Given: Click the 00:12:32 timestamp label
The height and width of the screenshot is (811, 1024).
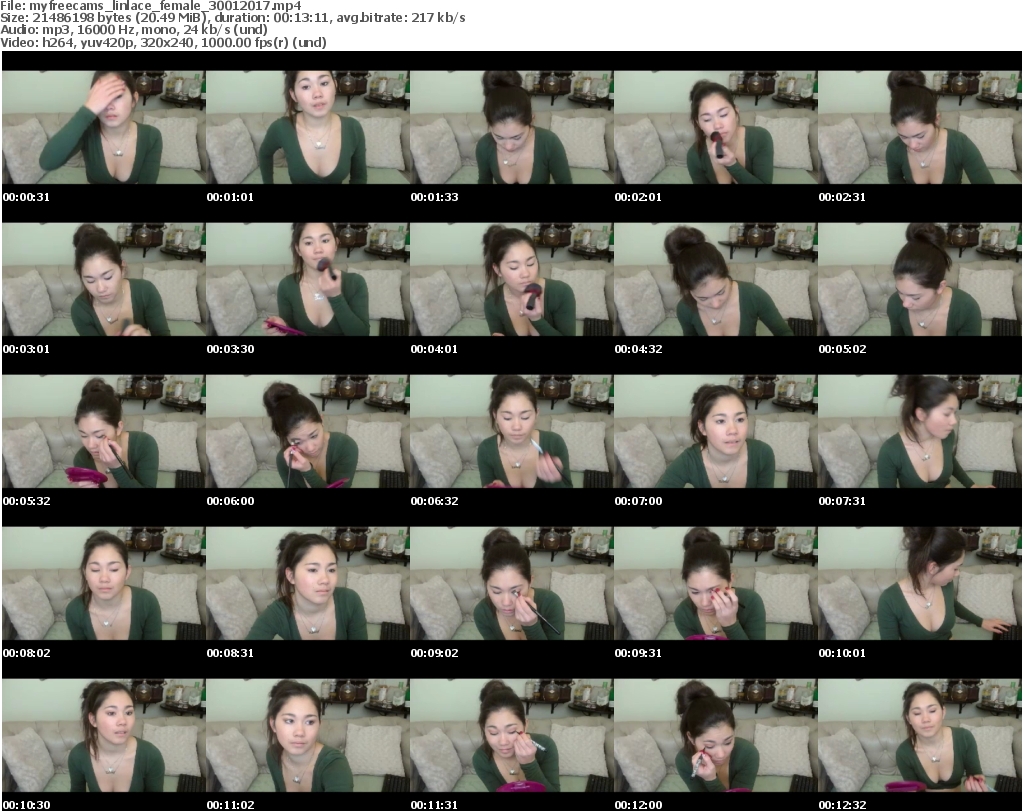Looking at the screenshot, I should pos(842,805).
